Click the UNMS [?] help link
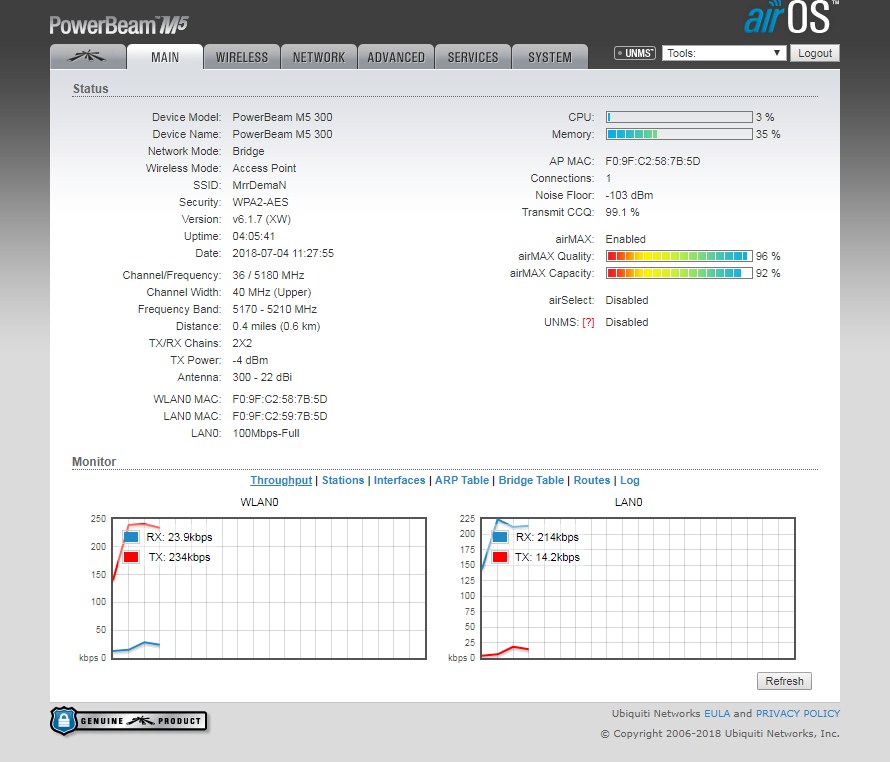The width and height of the screenshot is (890, 762). click(x=588, y=323)
